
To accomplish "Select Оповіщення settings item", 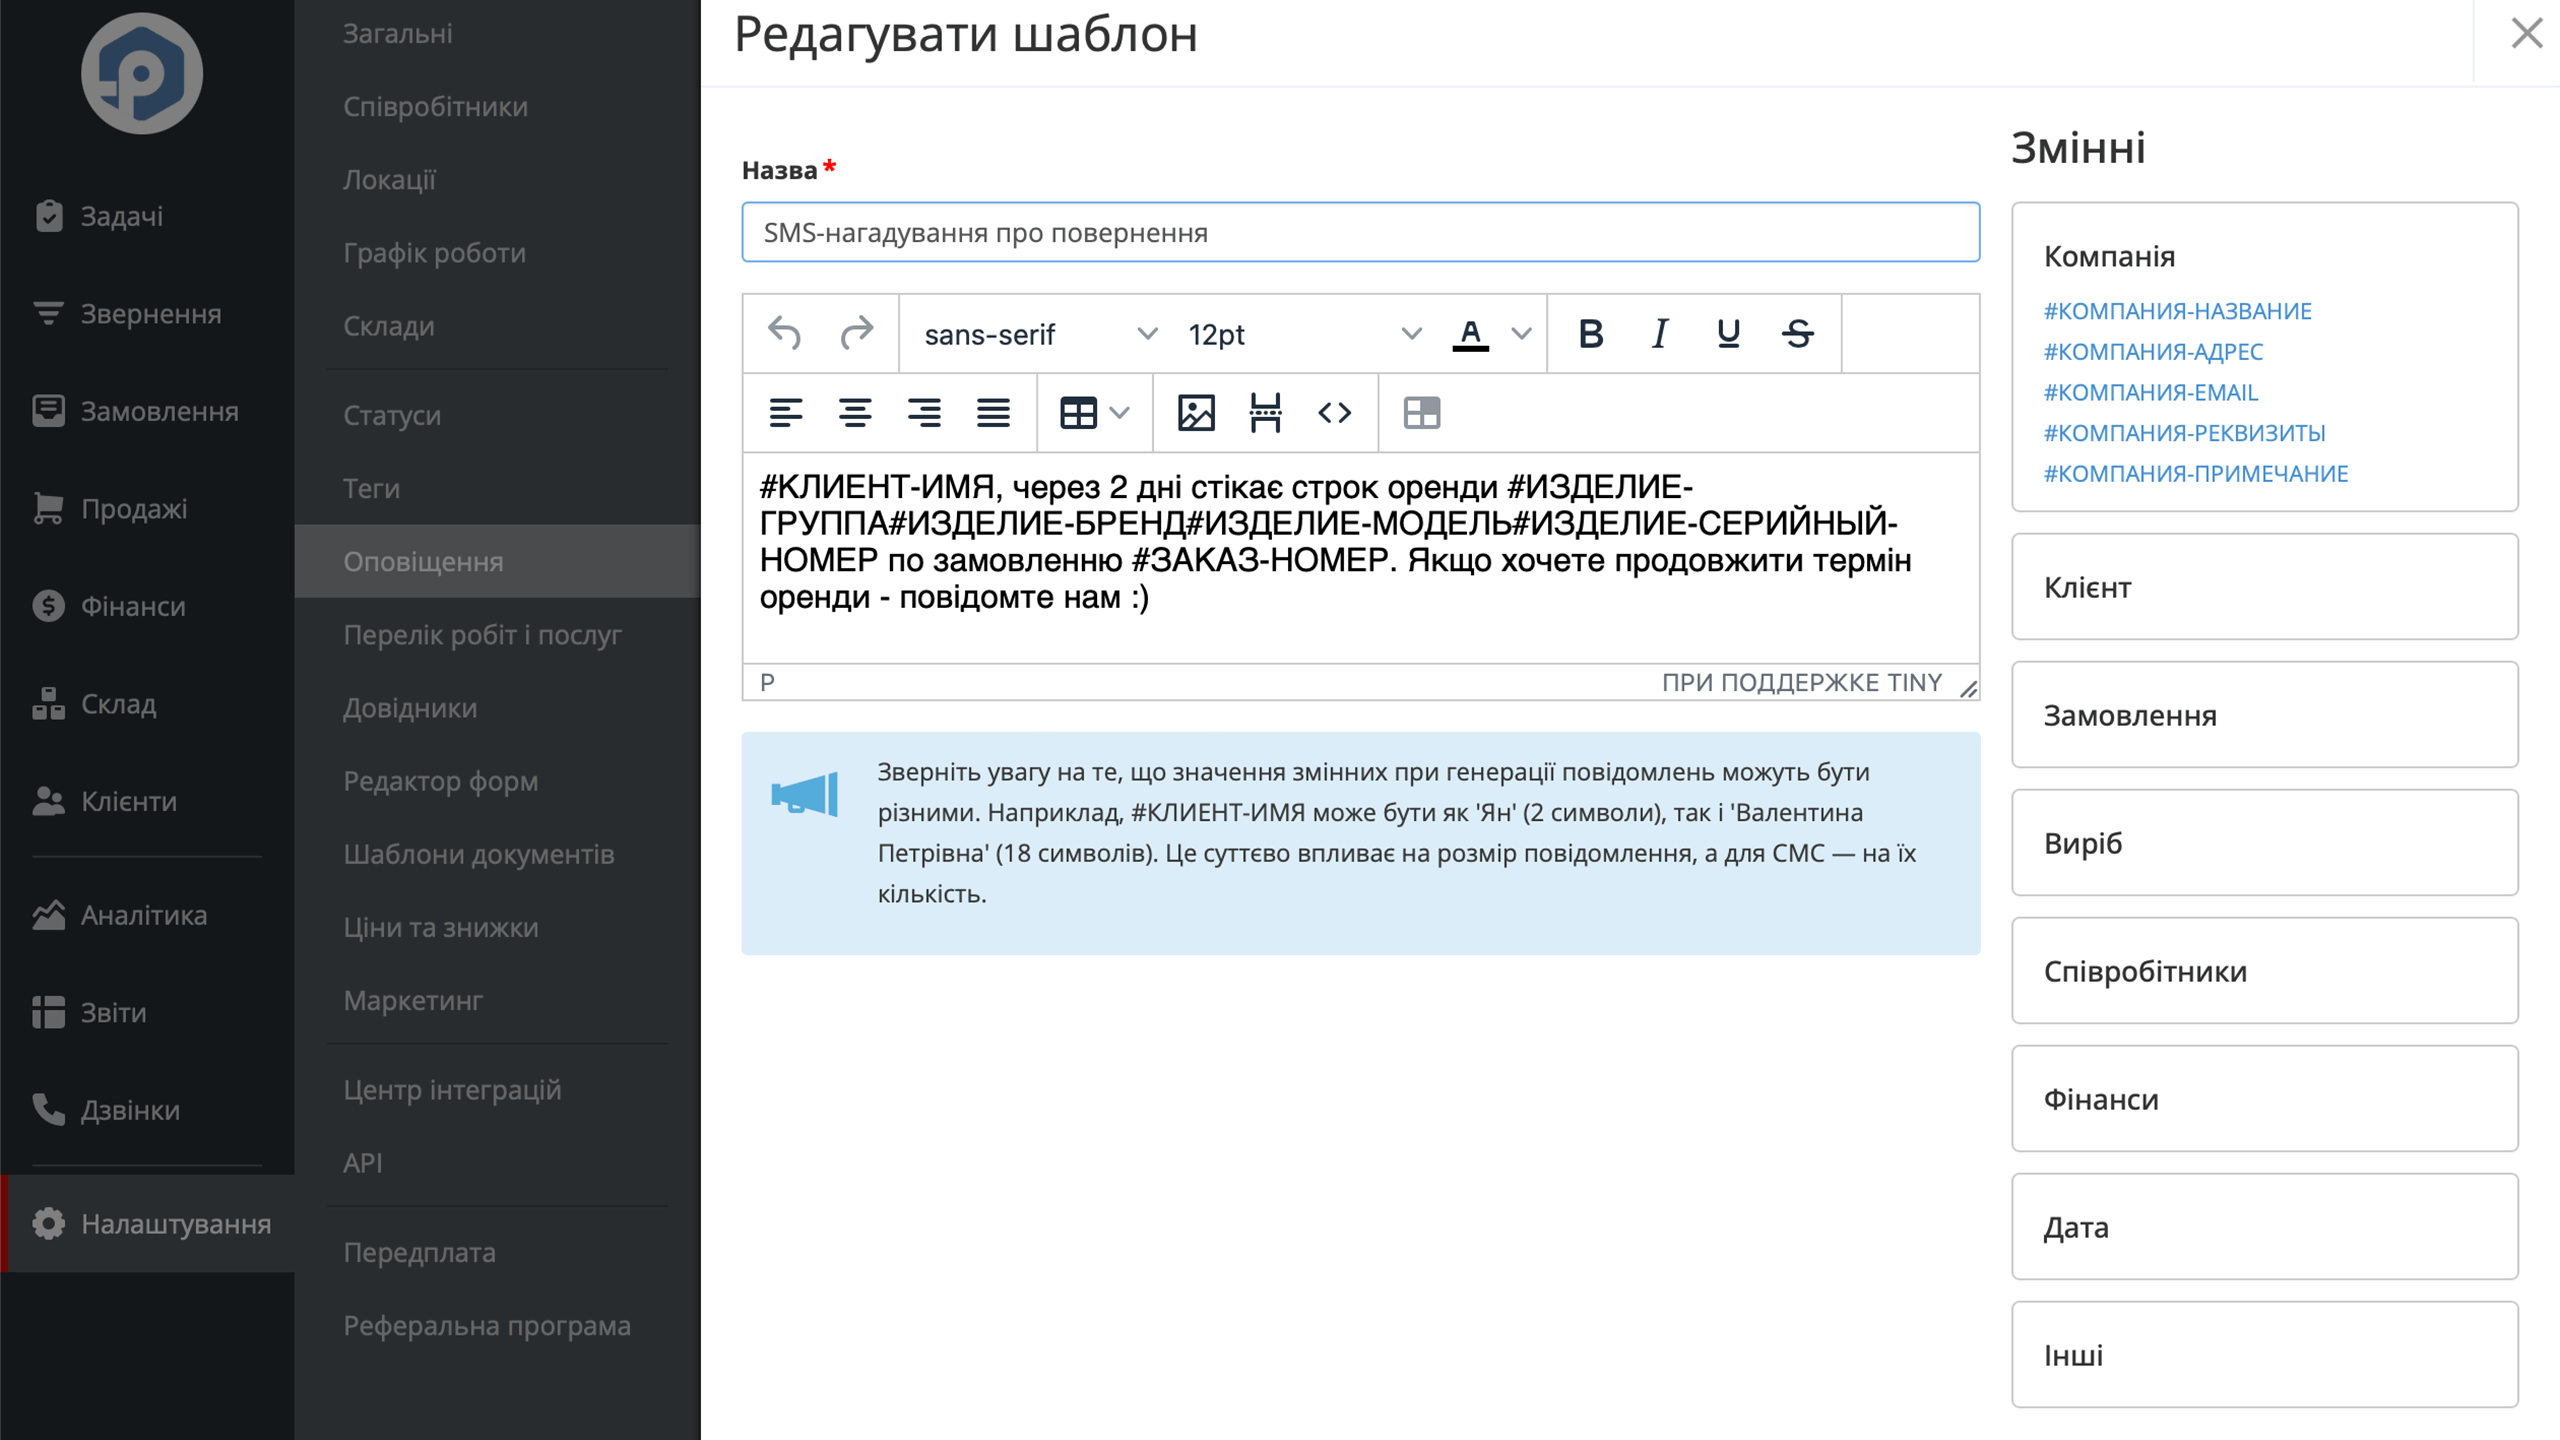I will coord(497,561).
